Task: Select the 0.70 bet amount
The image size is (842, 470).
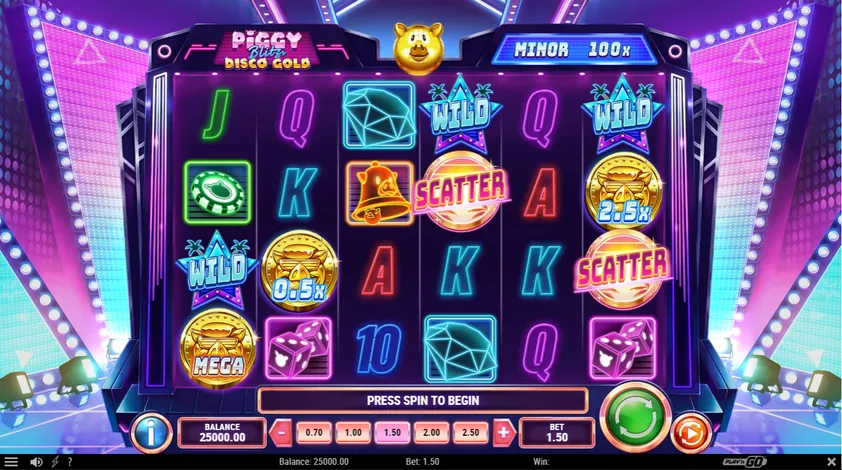Action: (314, 432)
